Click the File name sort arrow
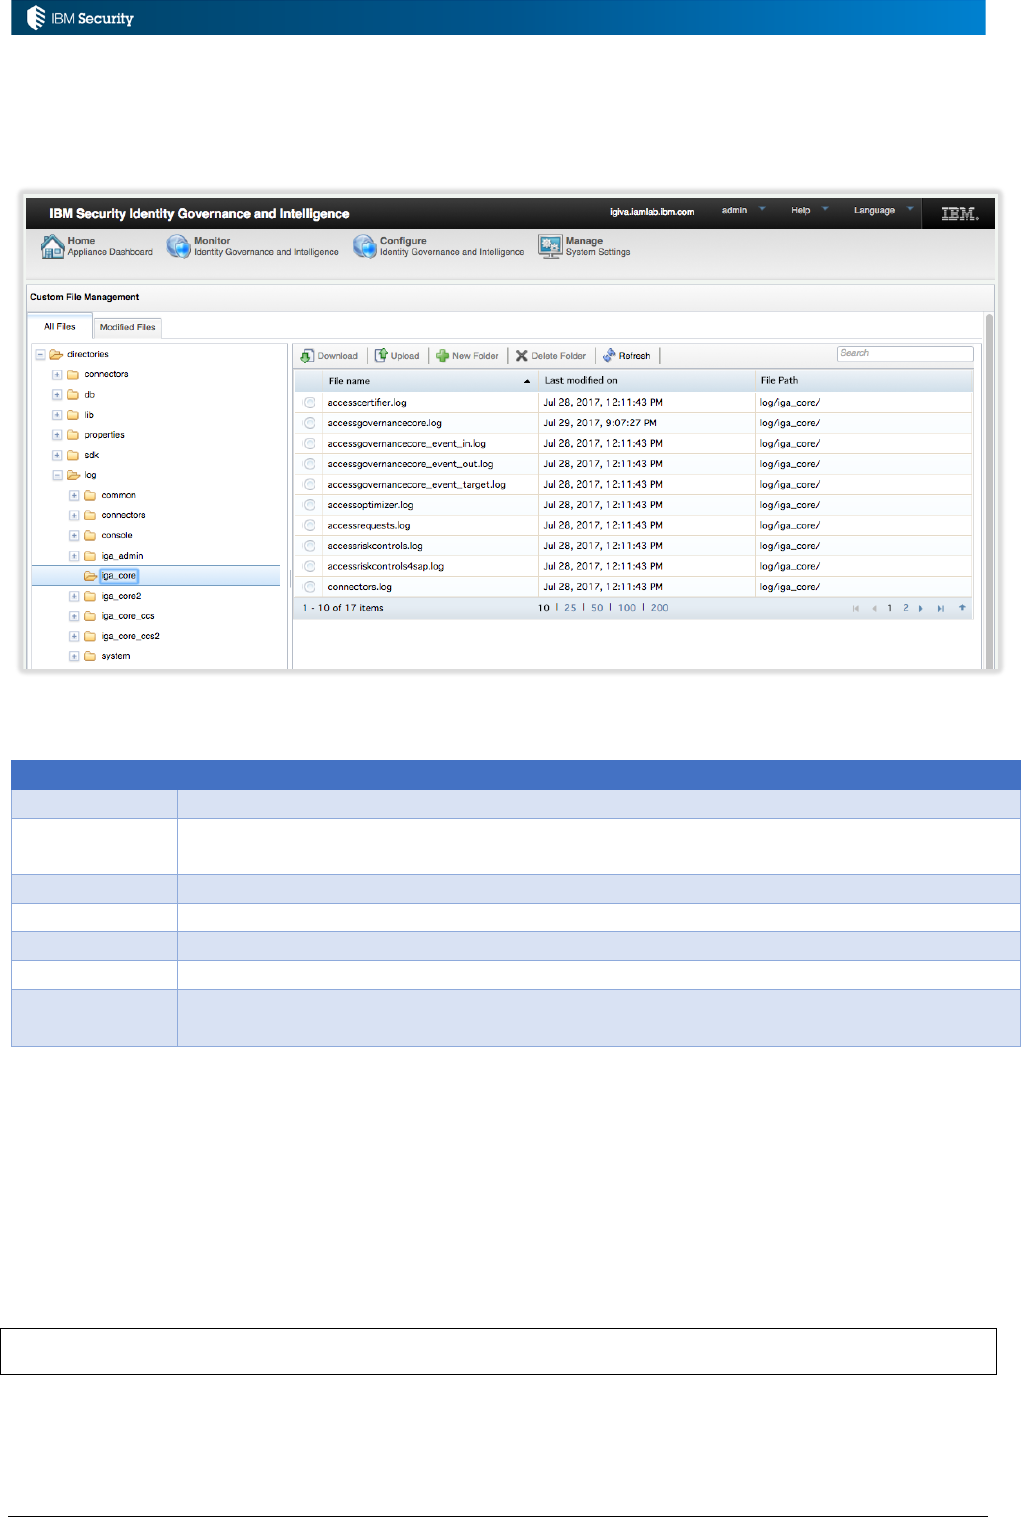The height and width of the screenshot is (1517, 1021). pos(527,381)
